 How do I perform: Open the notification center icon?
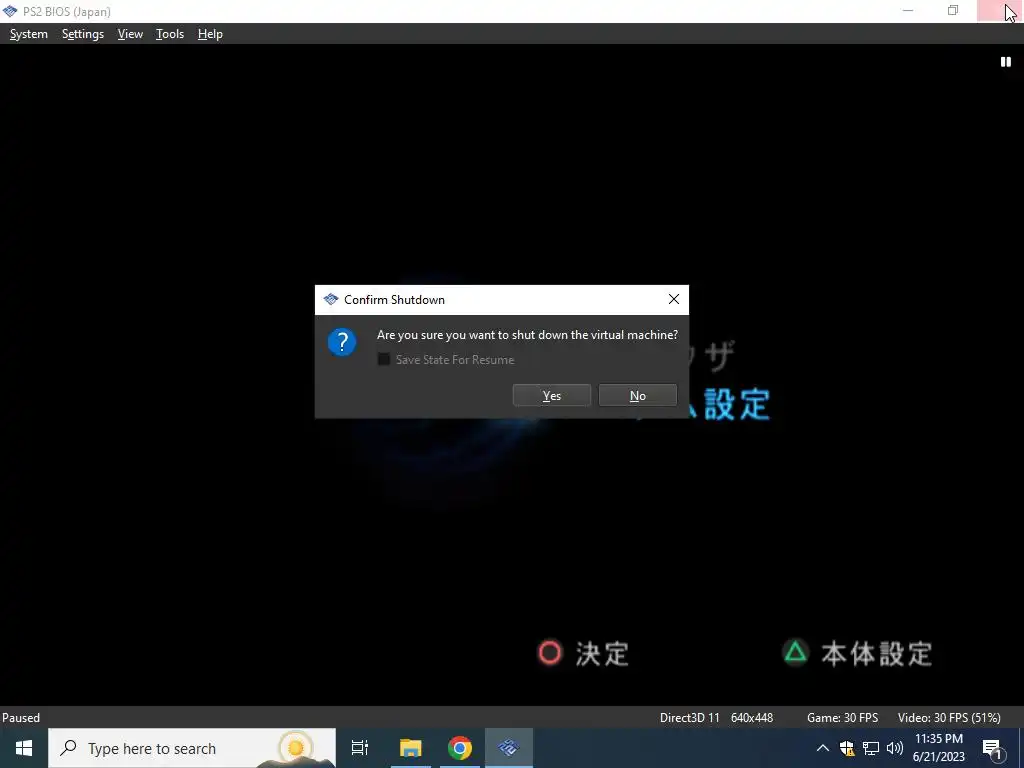[x=992, y=749]
